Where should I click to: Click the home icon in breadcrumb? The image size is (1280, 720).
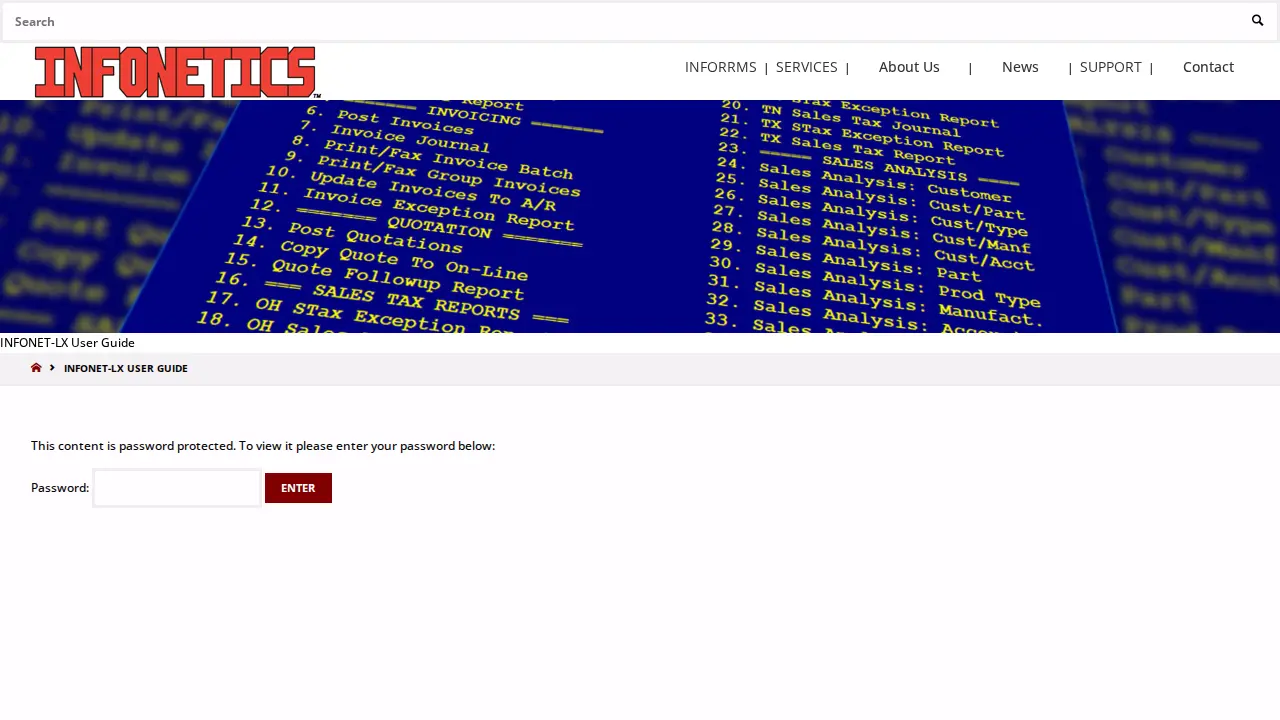click(x=36, y=368)
